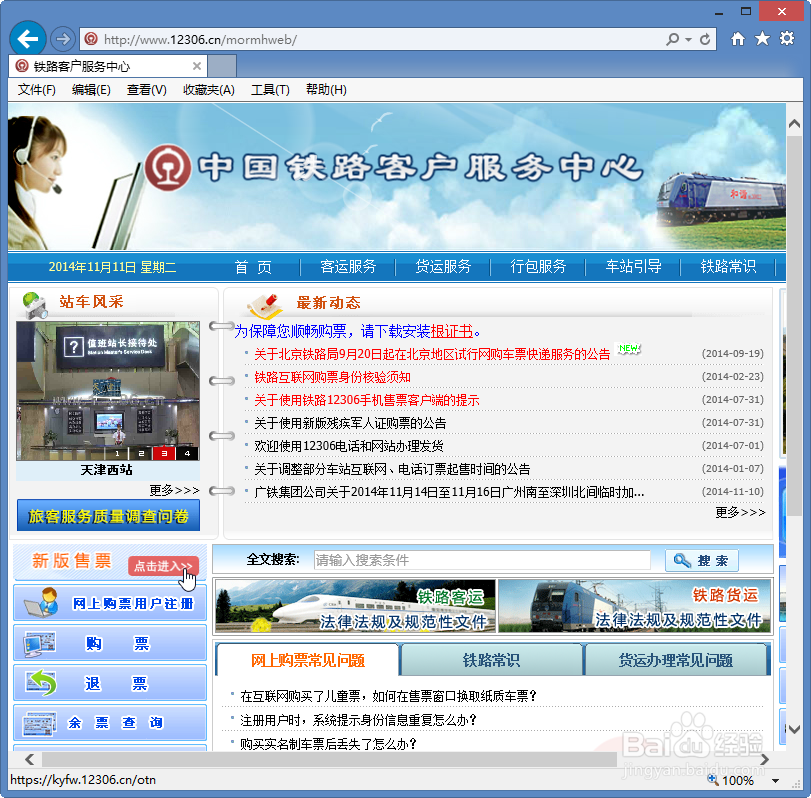Click the 全文搜索 input field
Viewport: 811px width, 798px height.
[x=482, y=560]
